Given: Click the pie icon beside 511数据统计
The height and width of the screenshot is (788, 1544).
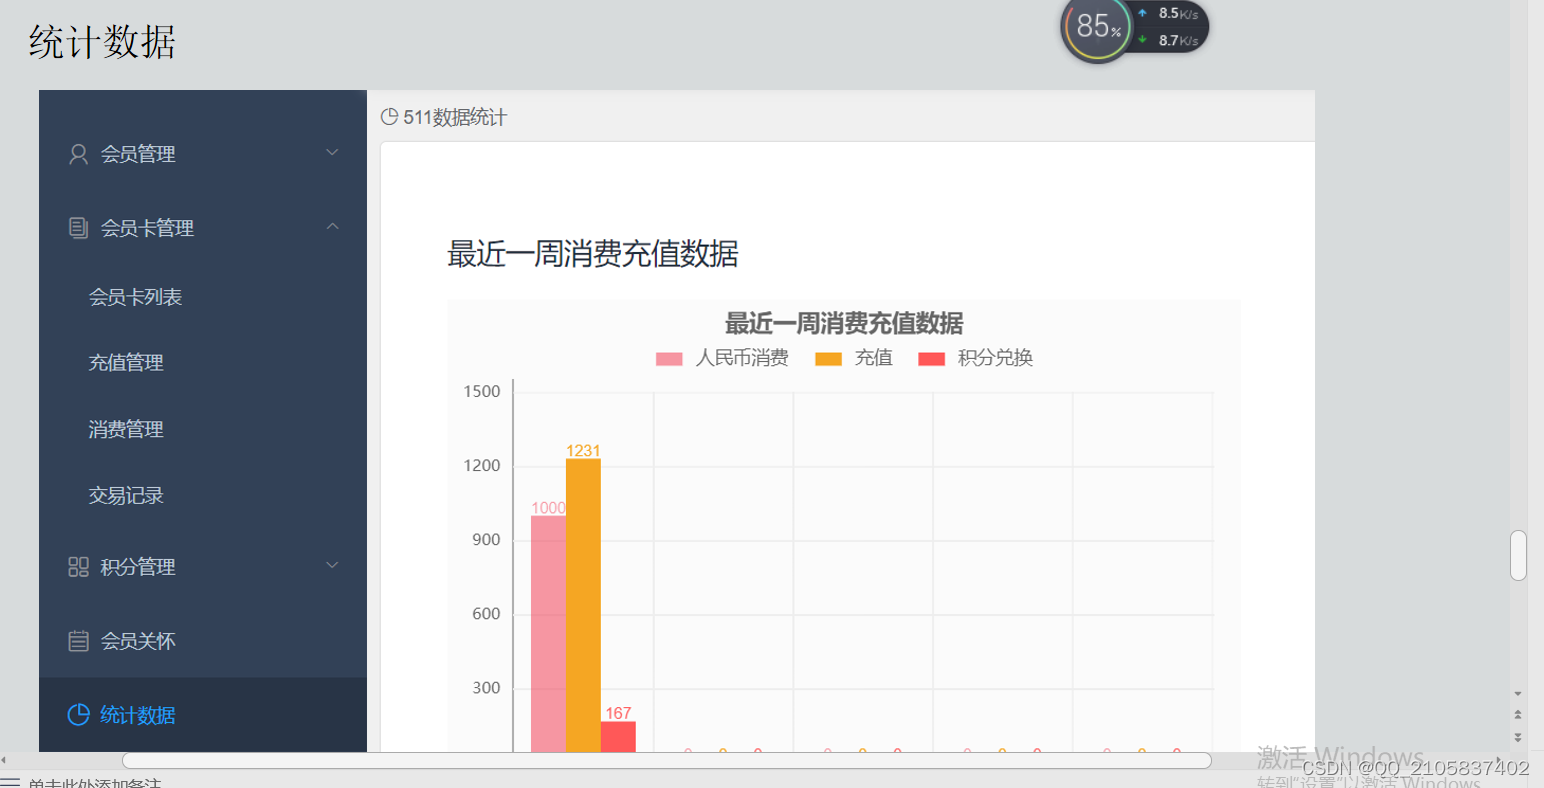Looking at the screenshot, I should 390,117.
